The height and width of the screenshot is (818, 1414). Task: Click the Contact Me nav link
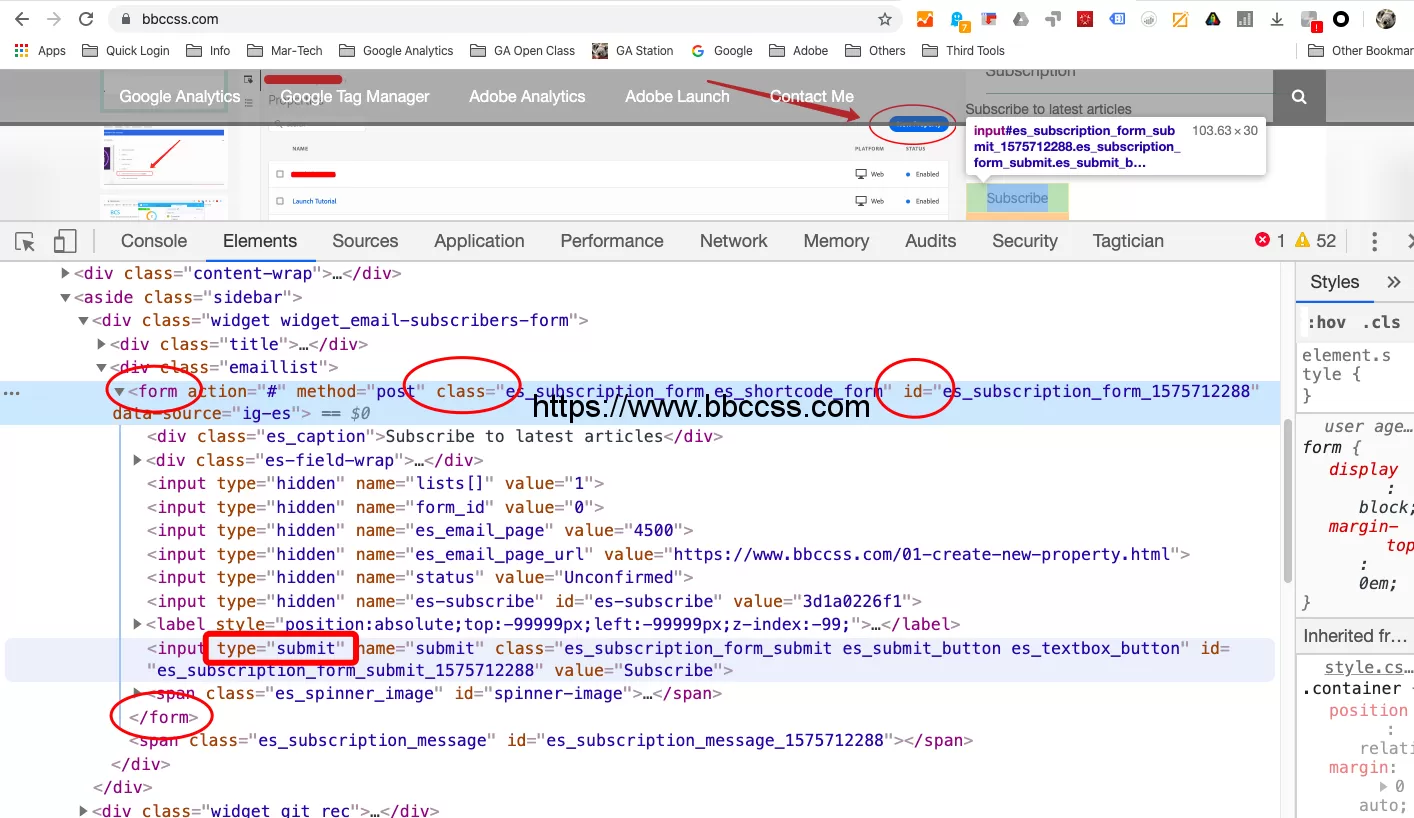pyautogui.click(x=812, y=97)
